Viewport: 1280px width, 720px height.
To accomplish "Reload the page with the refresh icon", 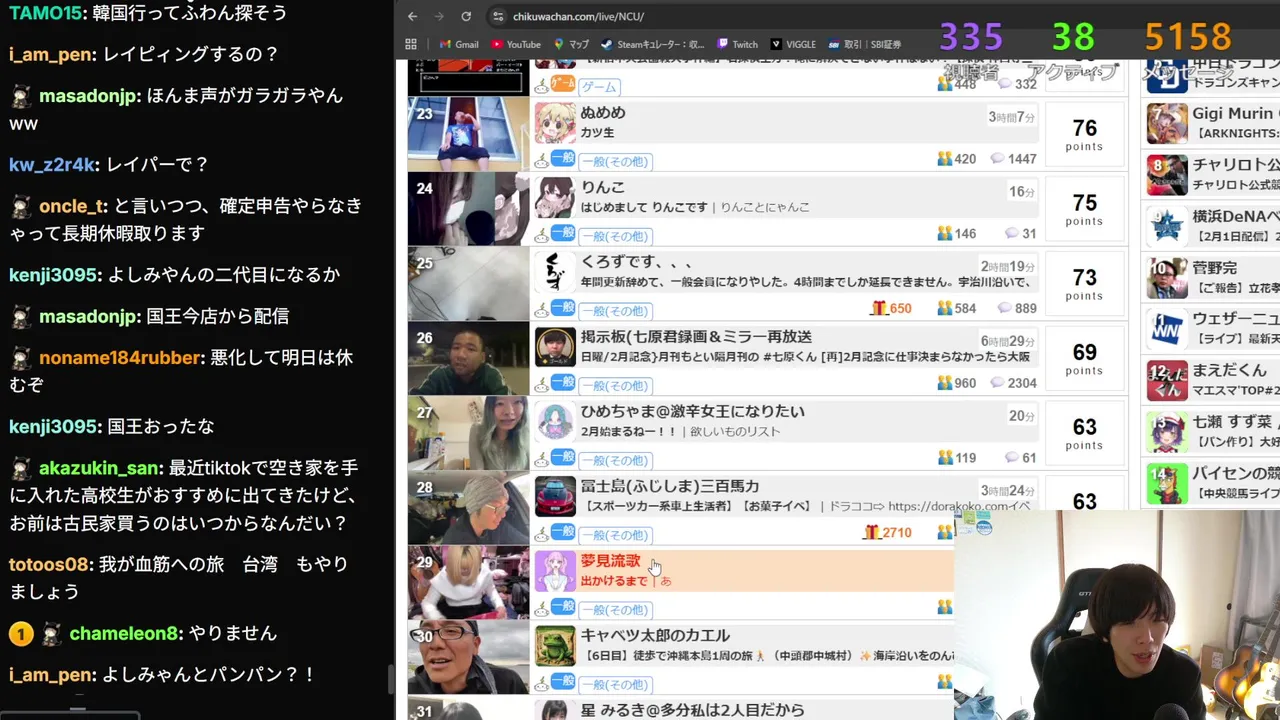I will pyautogui.click(x=466, y=16).
